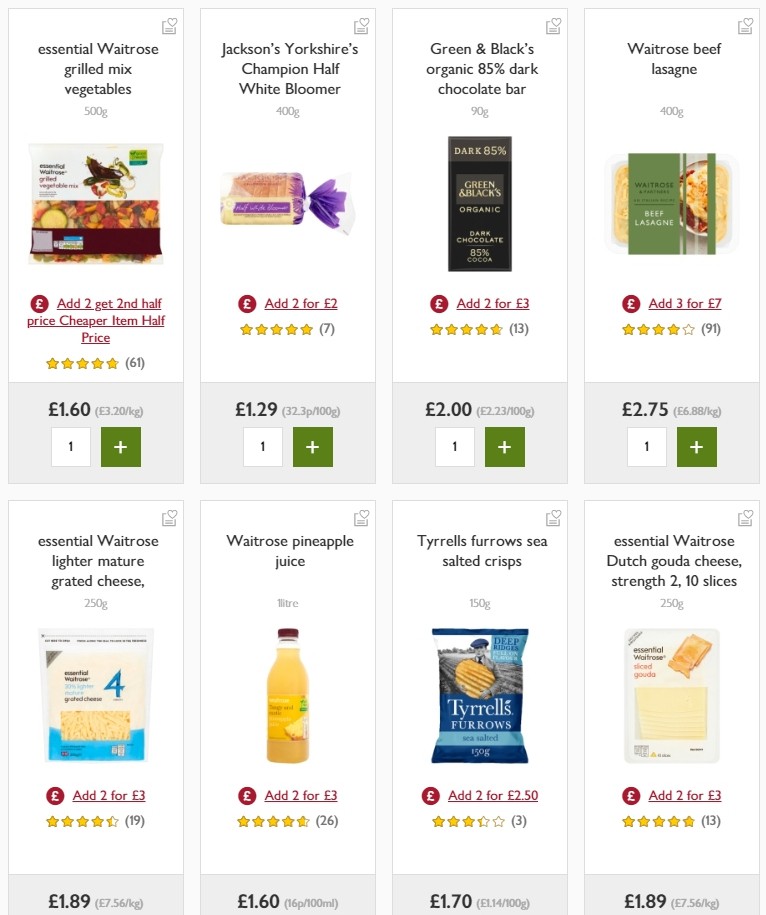This screenshot has width=766, height=915.
Task: Select the £ pound icon on the dark chocolate bar
Action: (439, 302)
